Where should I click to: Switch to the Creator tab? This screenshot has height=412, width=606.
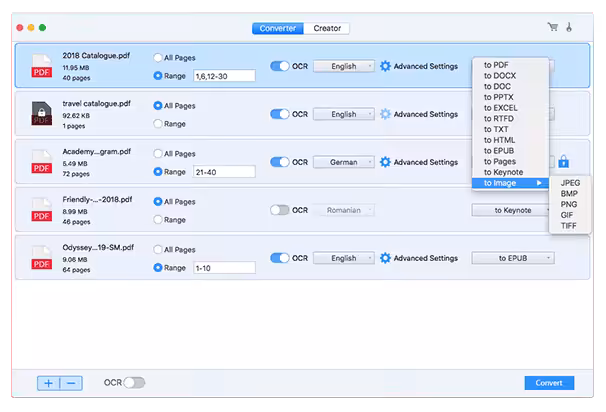pos(326,28)
